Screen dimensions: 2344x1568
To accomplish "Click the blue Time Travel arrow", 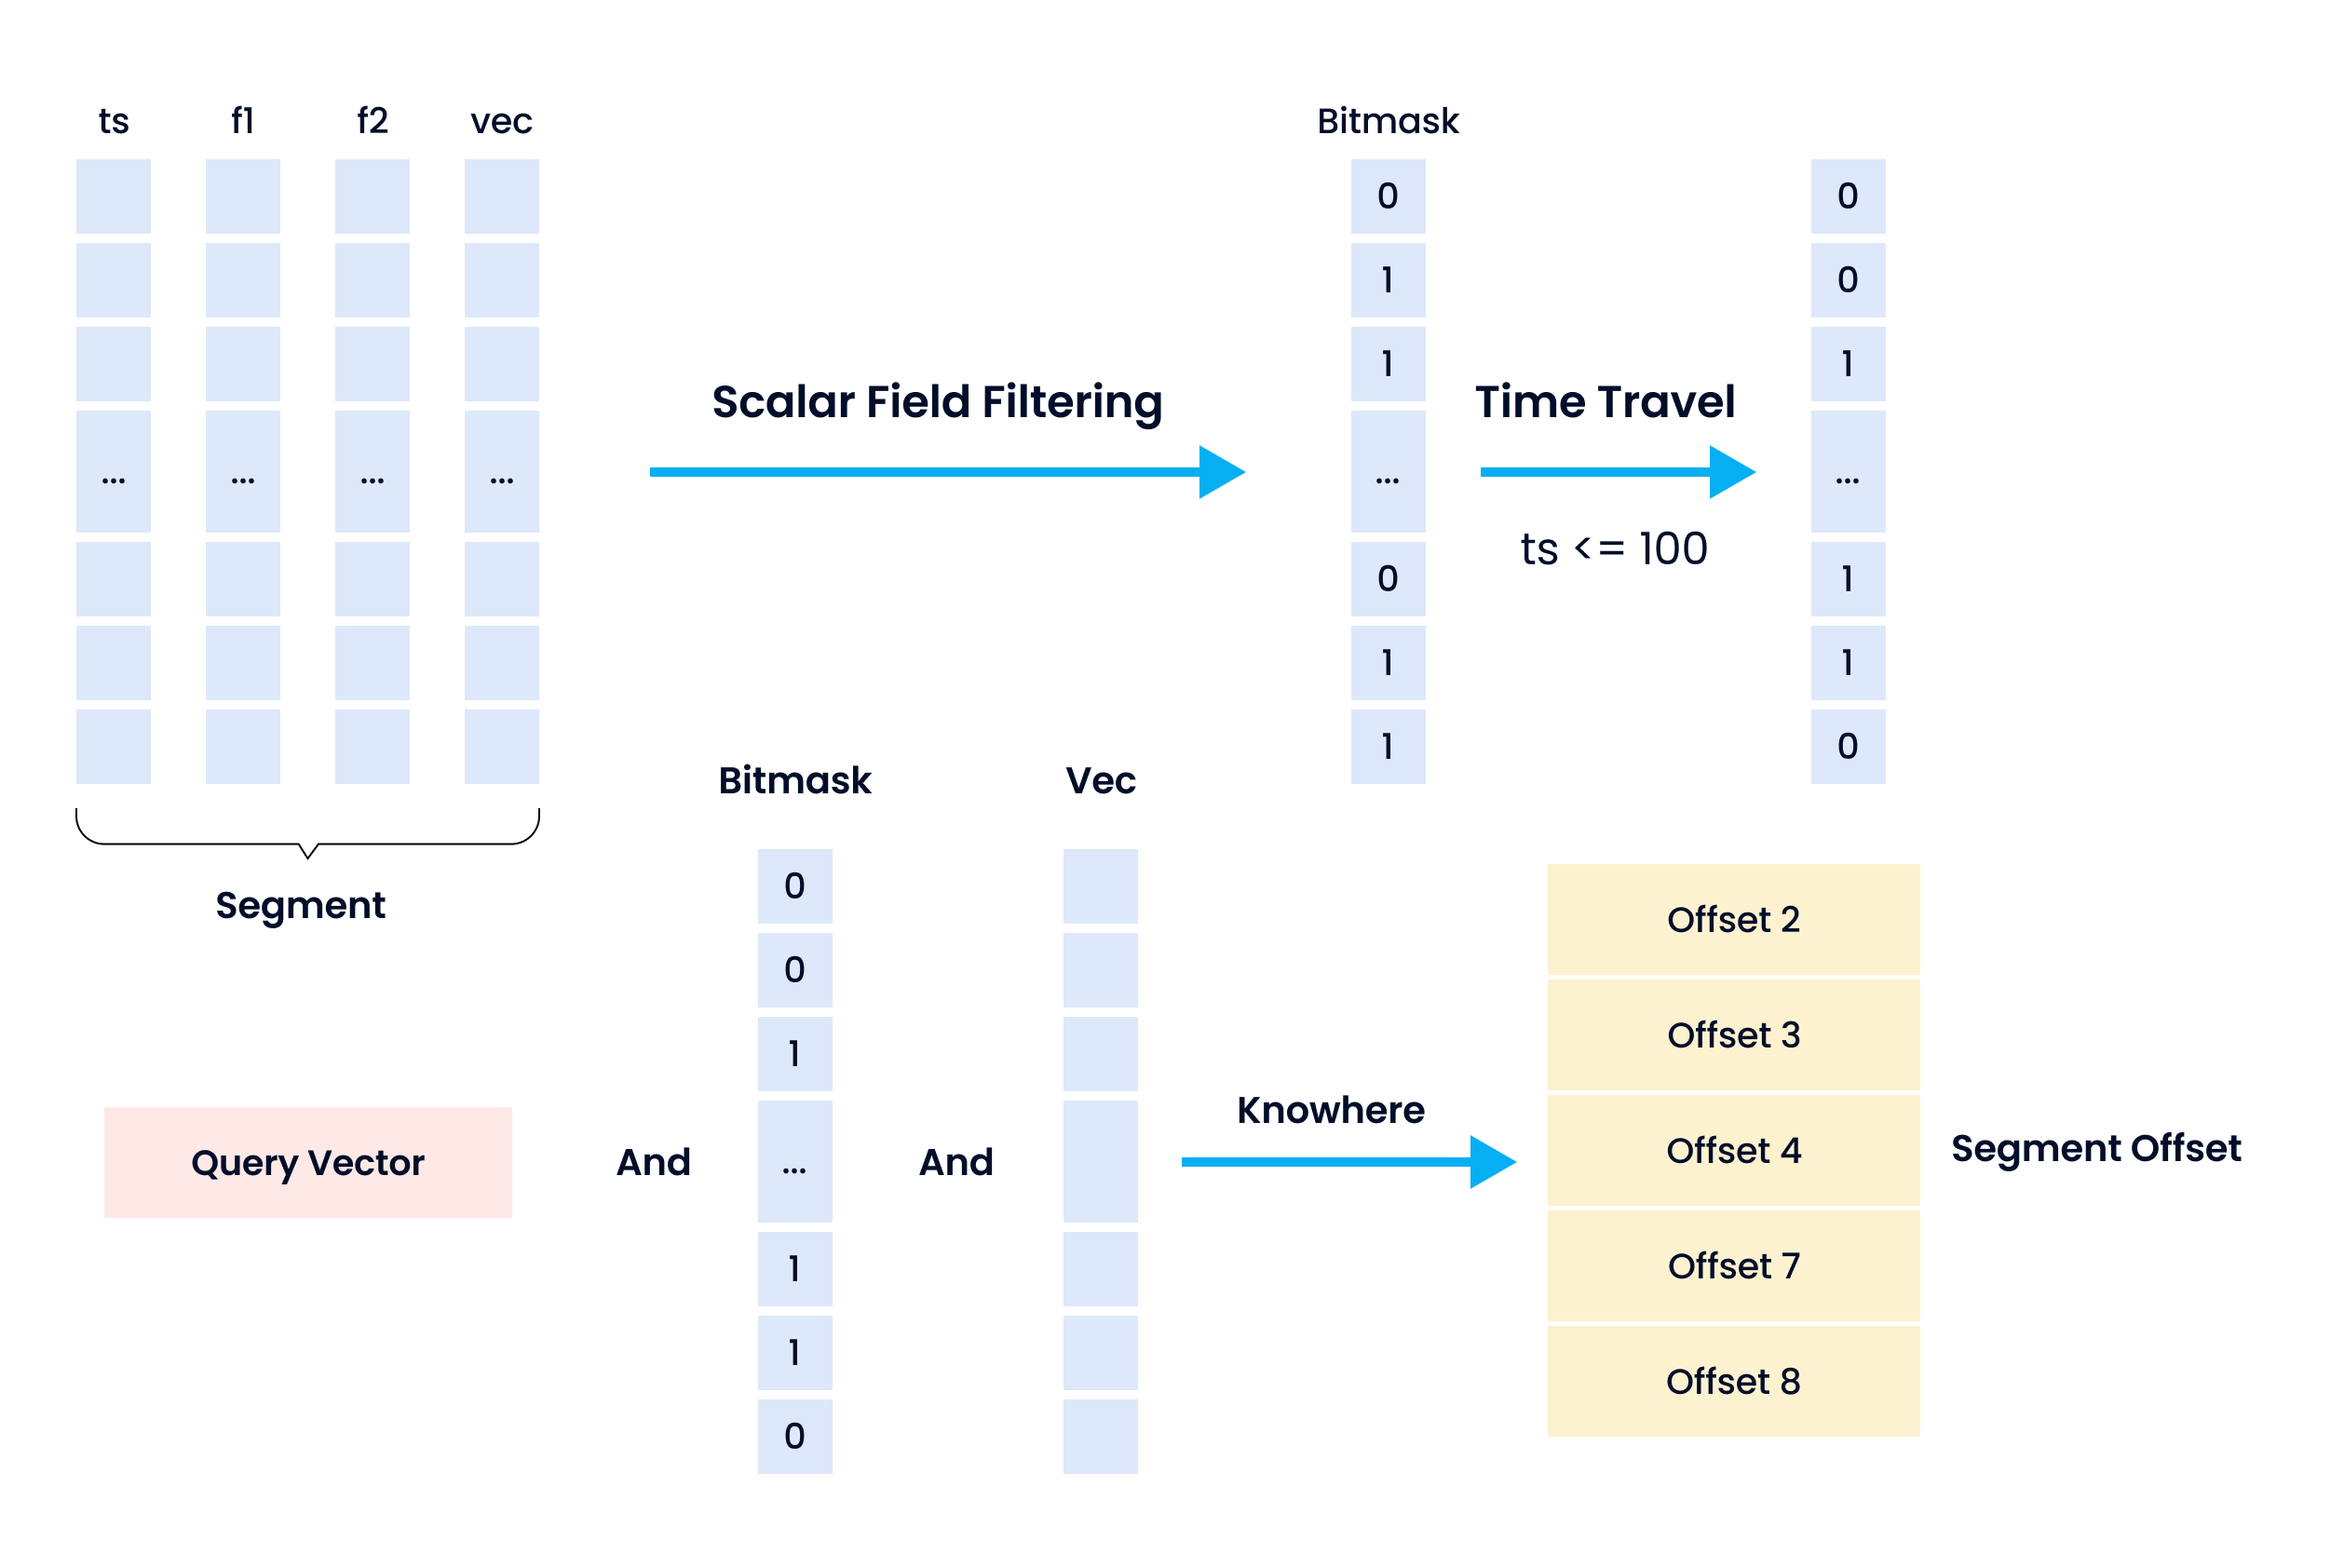I will 1615,472.
